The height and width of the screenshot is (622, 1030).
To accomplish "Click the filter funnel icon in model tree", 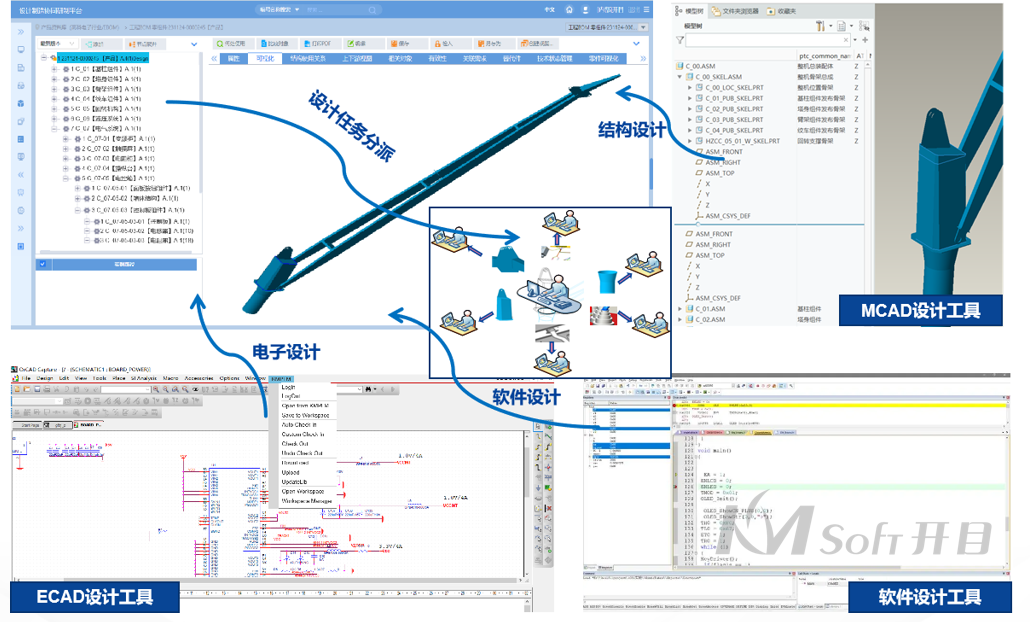I will 680,40.
